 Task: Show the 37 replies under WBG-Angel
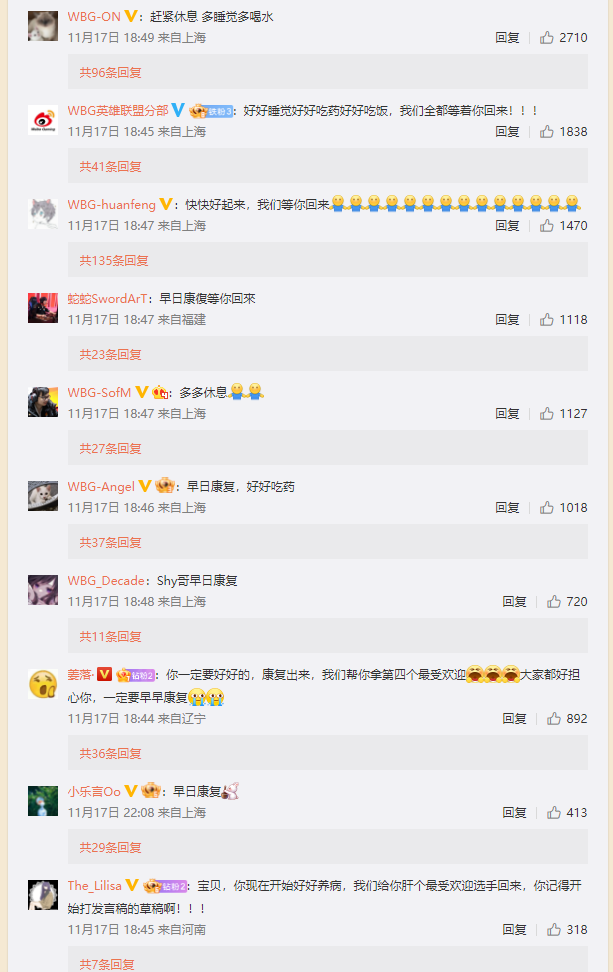110,542
